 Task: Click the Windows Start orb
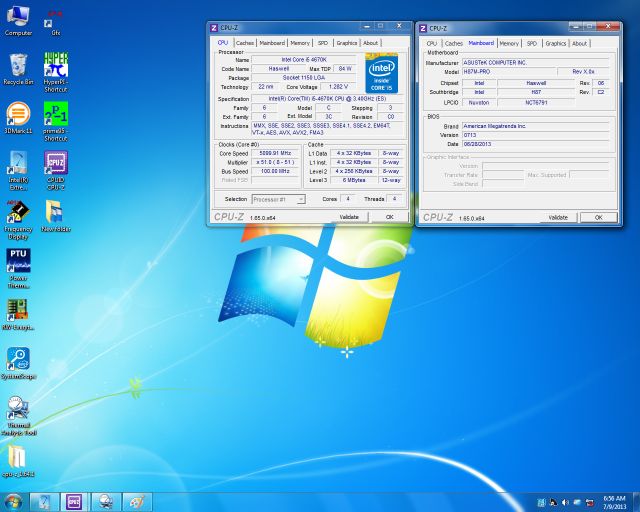13,501
